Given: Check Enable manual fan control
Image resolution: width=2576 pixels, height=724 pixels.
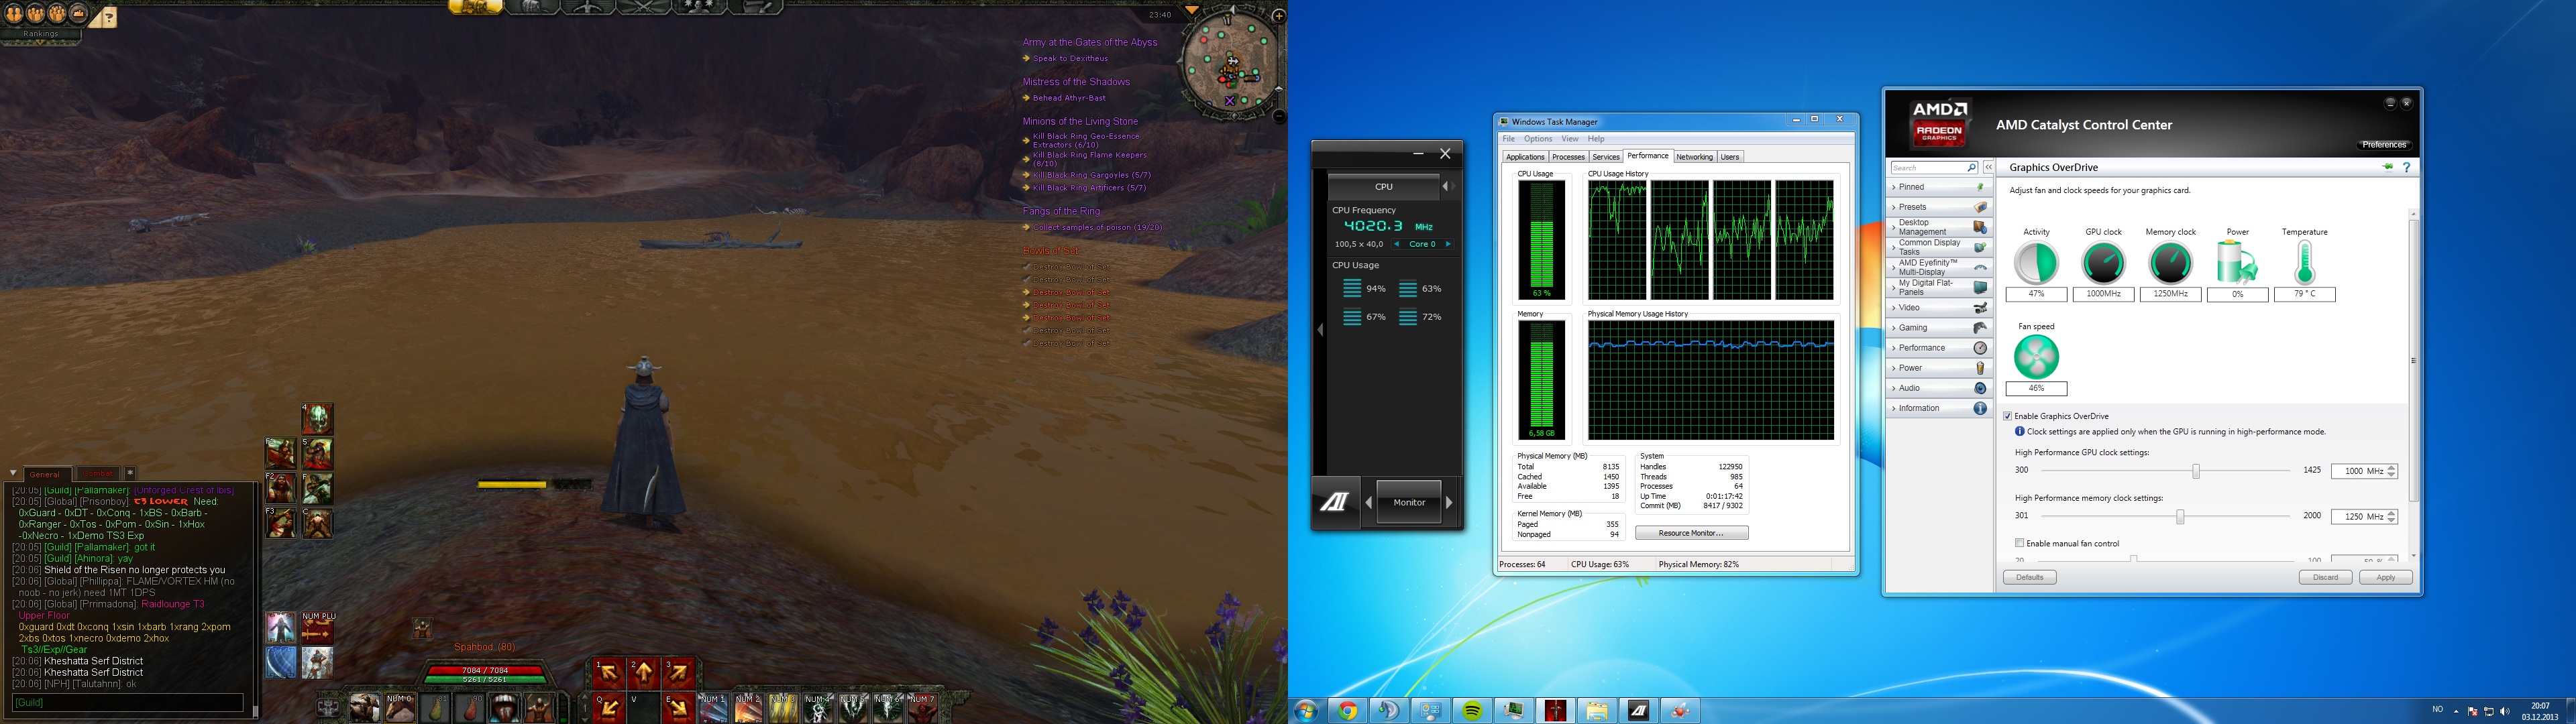Looking at the screenshot, I should [x=2019, y=543].
